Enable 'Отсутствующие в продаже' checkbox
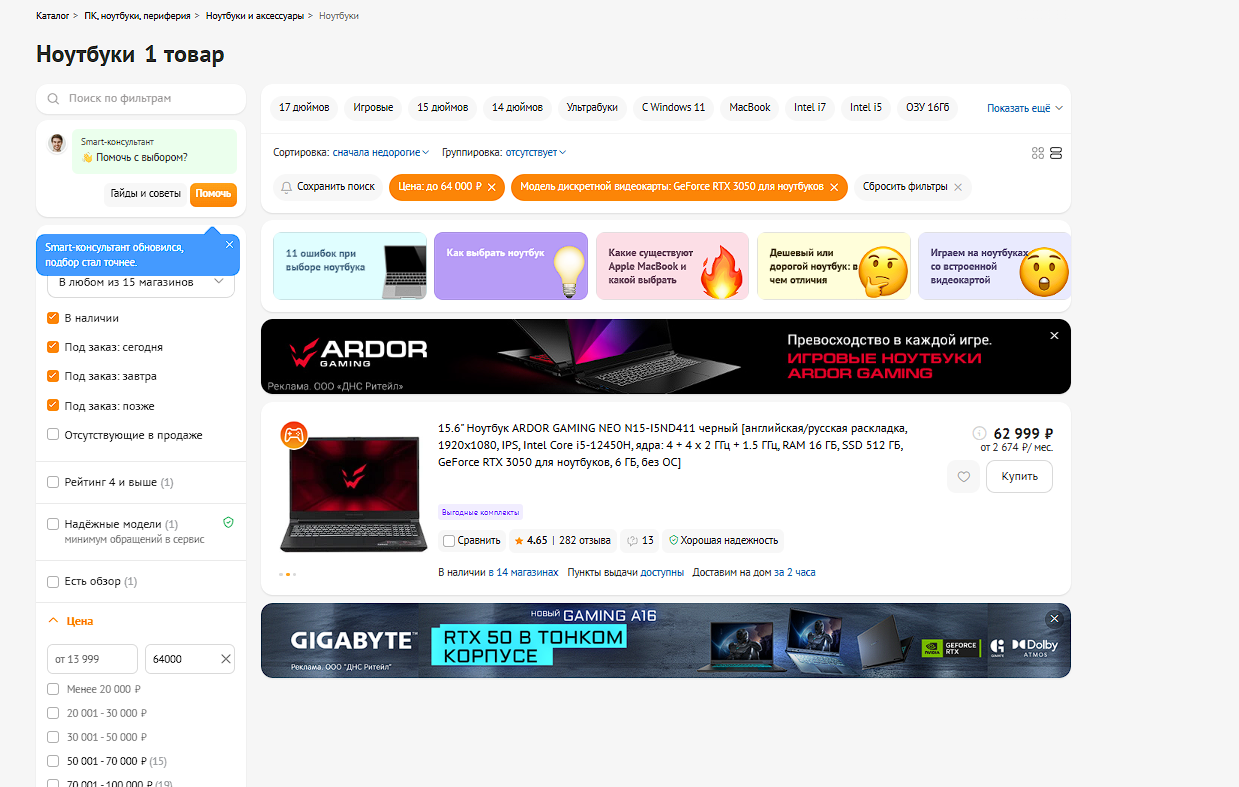Image resolution: width=1239 pixels, height=787 pixels. [53, 435]
